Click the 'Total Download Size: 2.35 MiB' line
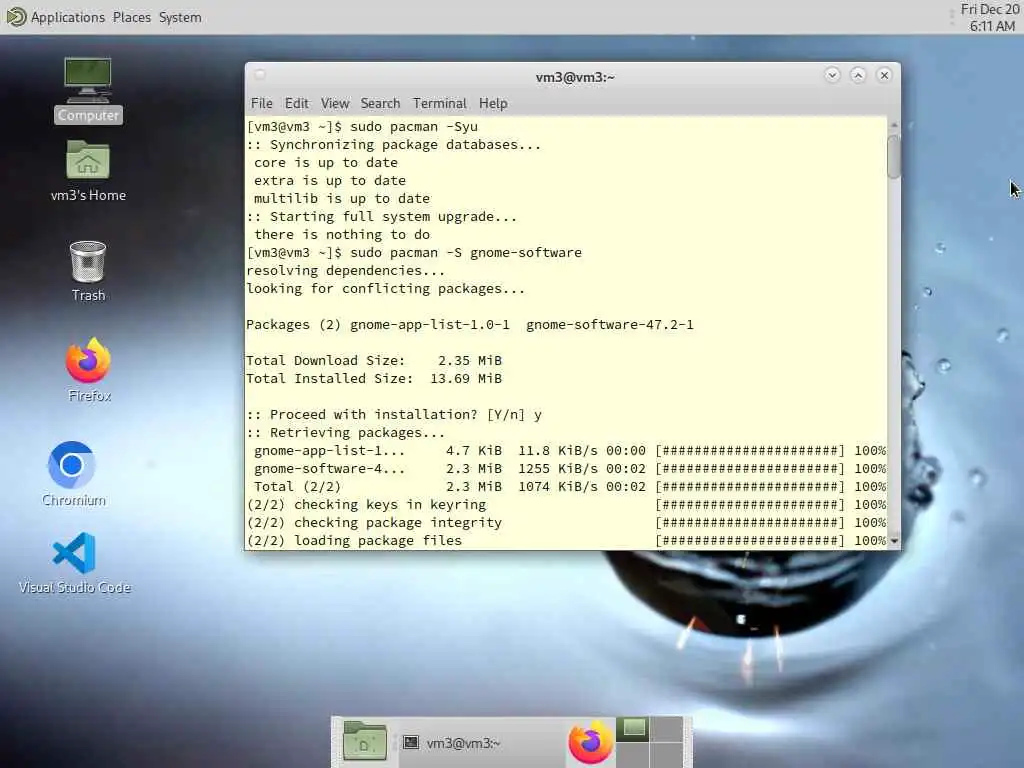The image size is (1024, 768). point(374,360)
